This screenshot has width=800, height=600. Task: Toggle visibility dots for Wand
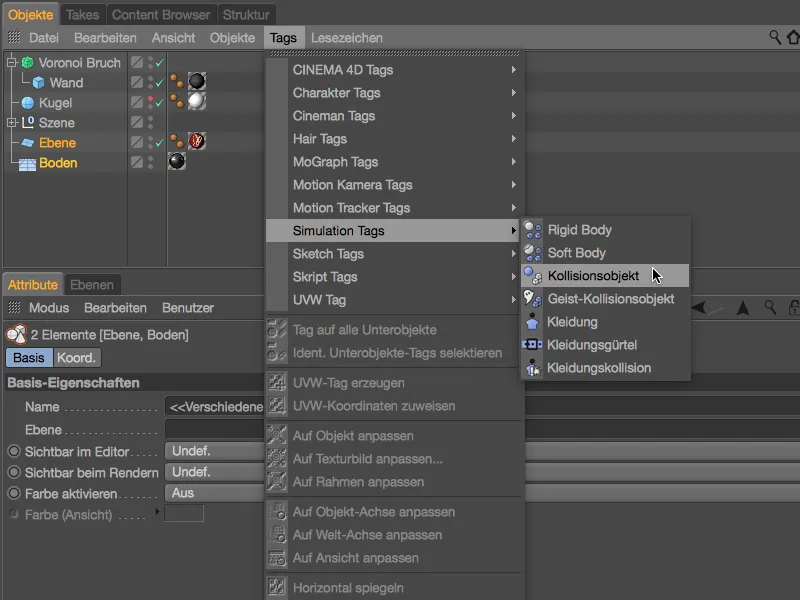coord(151,82)
